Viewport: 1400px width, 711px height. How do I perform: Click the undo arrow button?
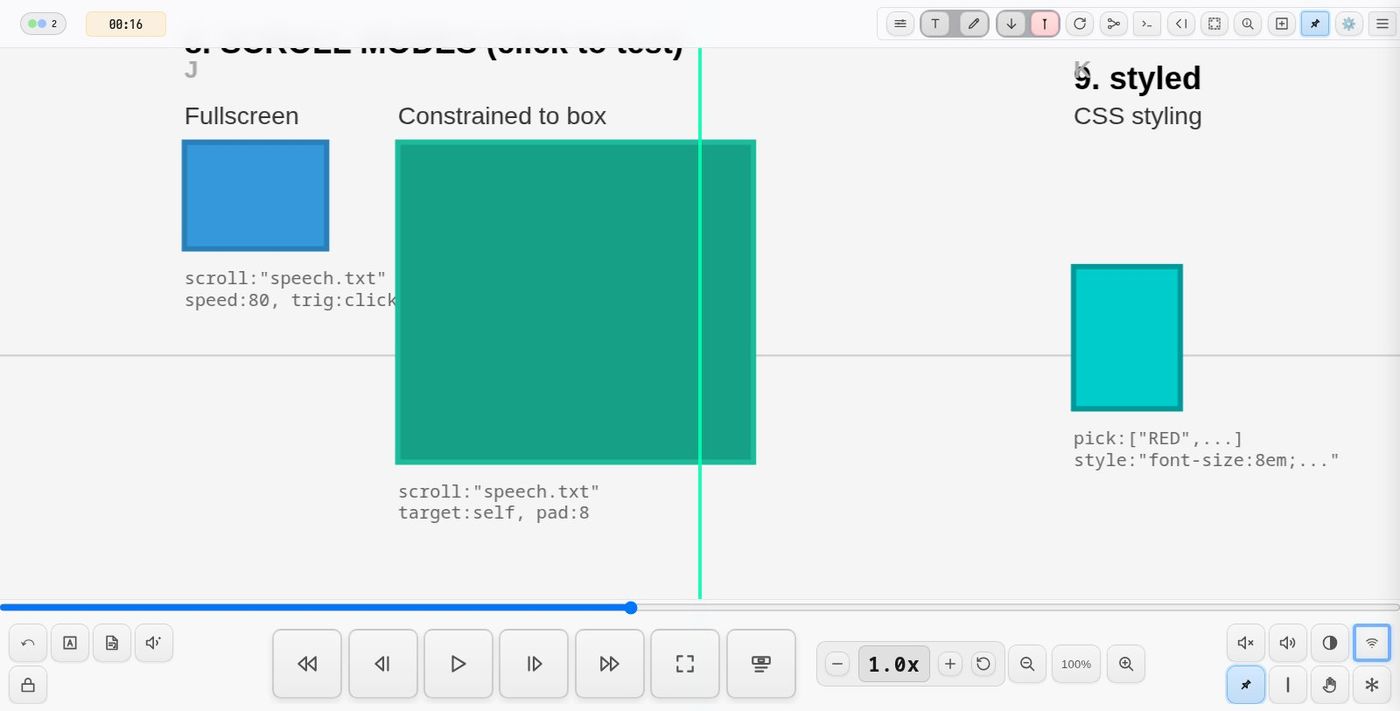tap(28, 643)
